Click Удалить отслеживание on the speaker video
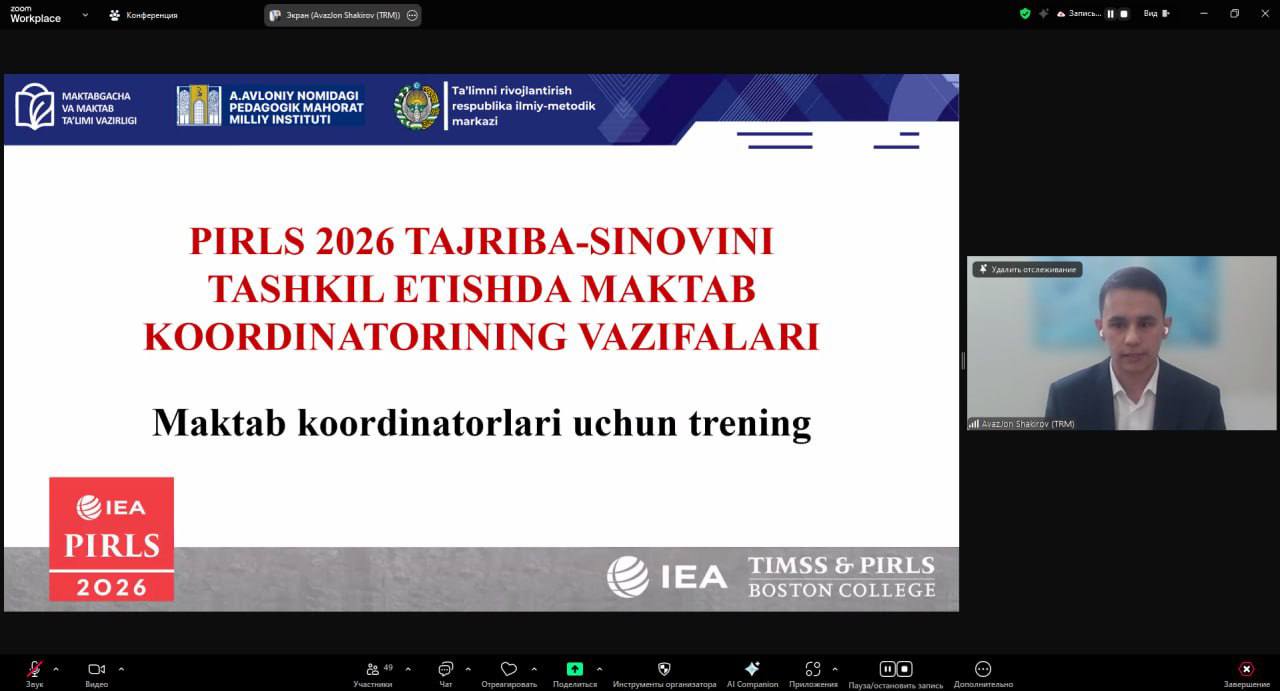 [1028, 269]
